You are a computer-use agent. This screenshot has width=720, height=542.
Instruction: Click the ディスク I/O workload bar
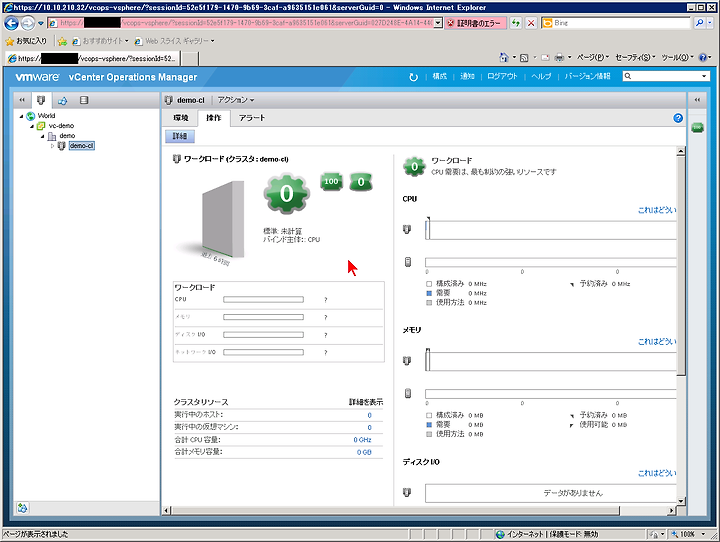click(x=263, y=335)
